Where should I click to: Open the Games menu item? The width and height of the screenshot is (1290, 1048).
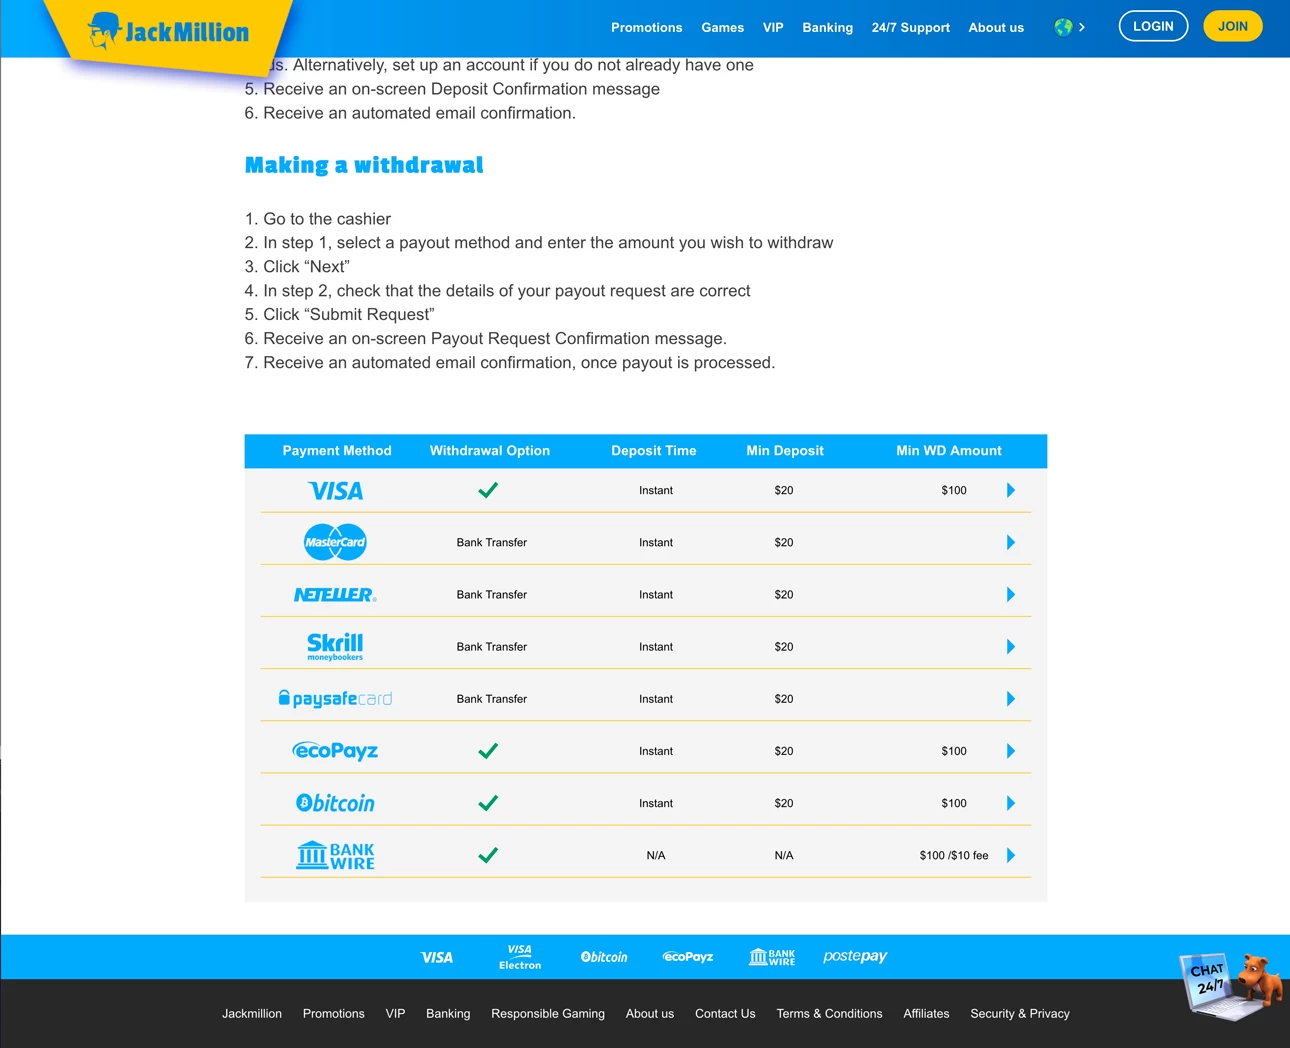tap(723, 28)
